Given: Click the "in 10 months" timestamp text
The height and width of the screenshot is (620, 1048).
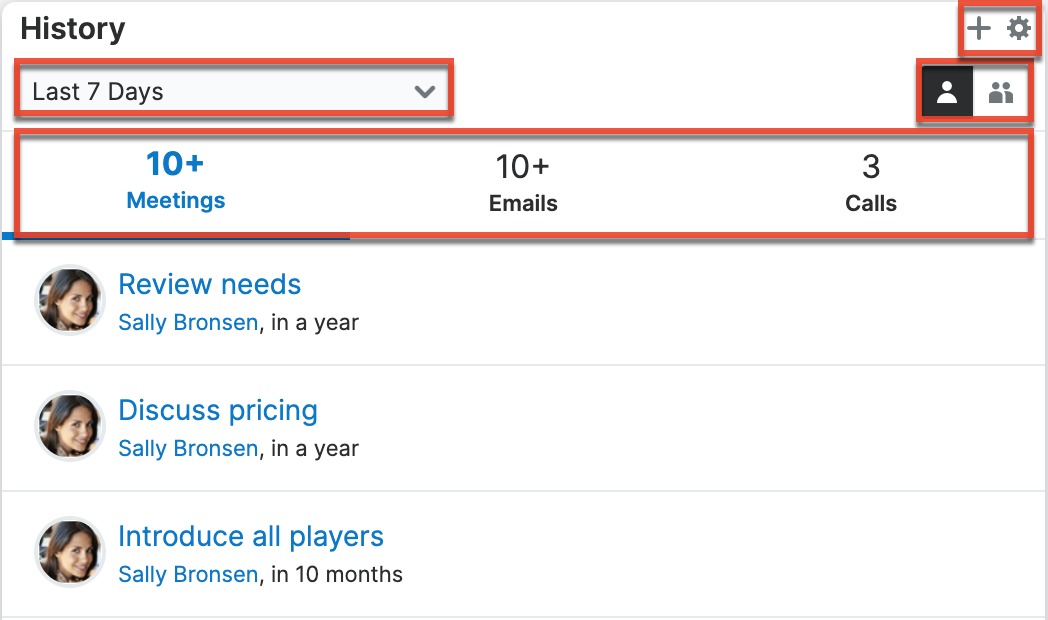Looking at the screenshot, I should tap(337, 575).
